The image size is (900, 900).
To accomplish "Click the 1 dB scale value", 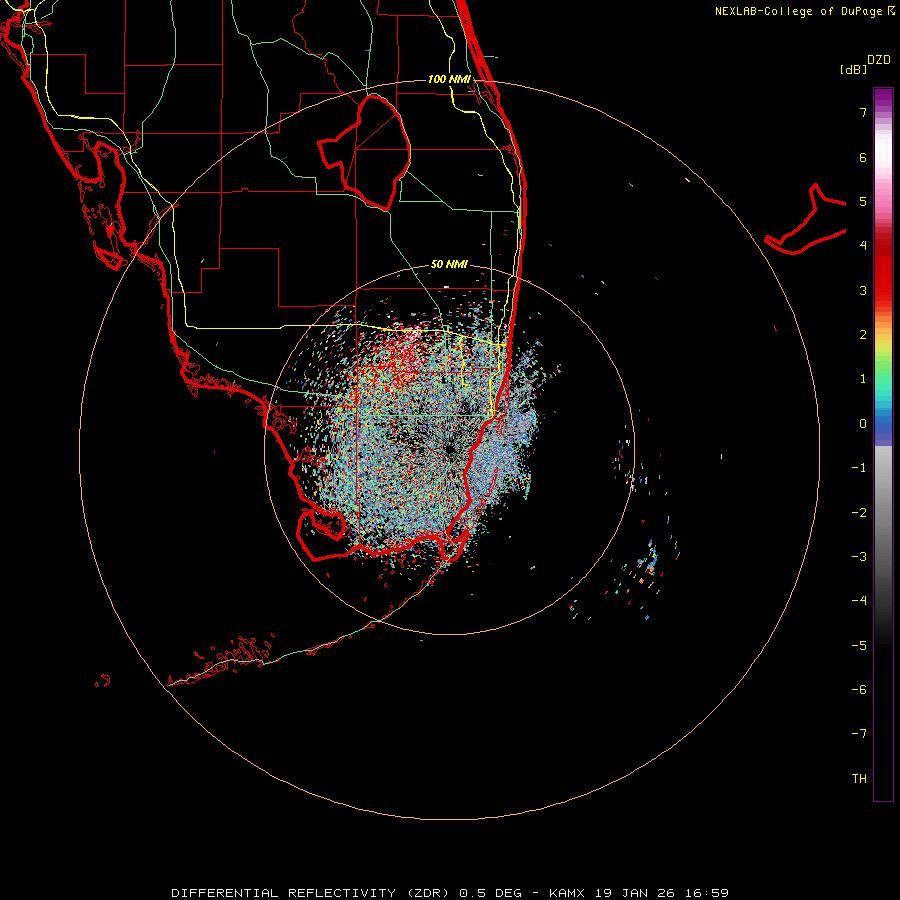I will pyautogui.click(x=863, y=379).
